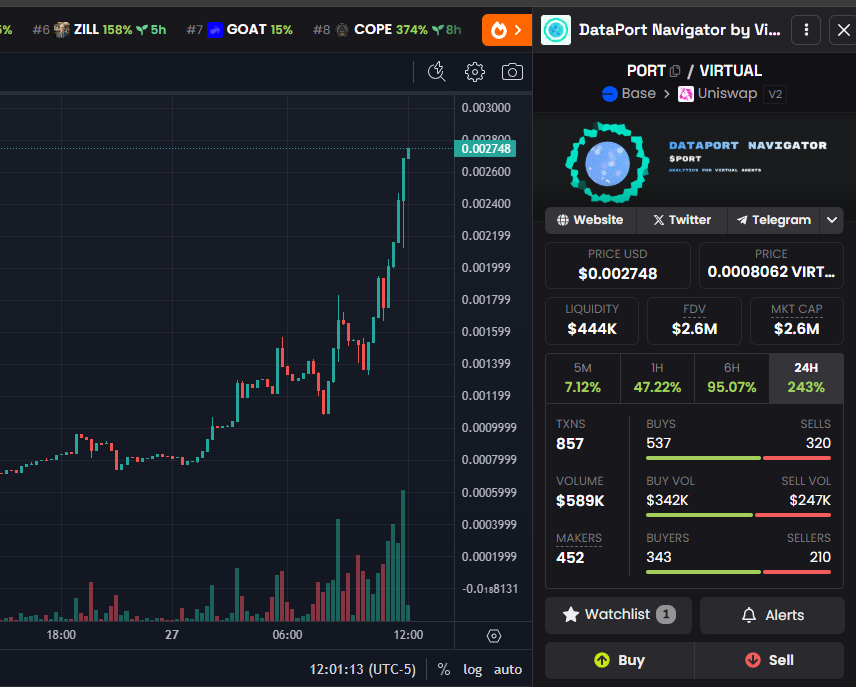The height and width of the screenshot is (687, 856).
Task: Click the buys versus sells ratio bar
Action: [738, 458]
